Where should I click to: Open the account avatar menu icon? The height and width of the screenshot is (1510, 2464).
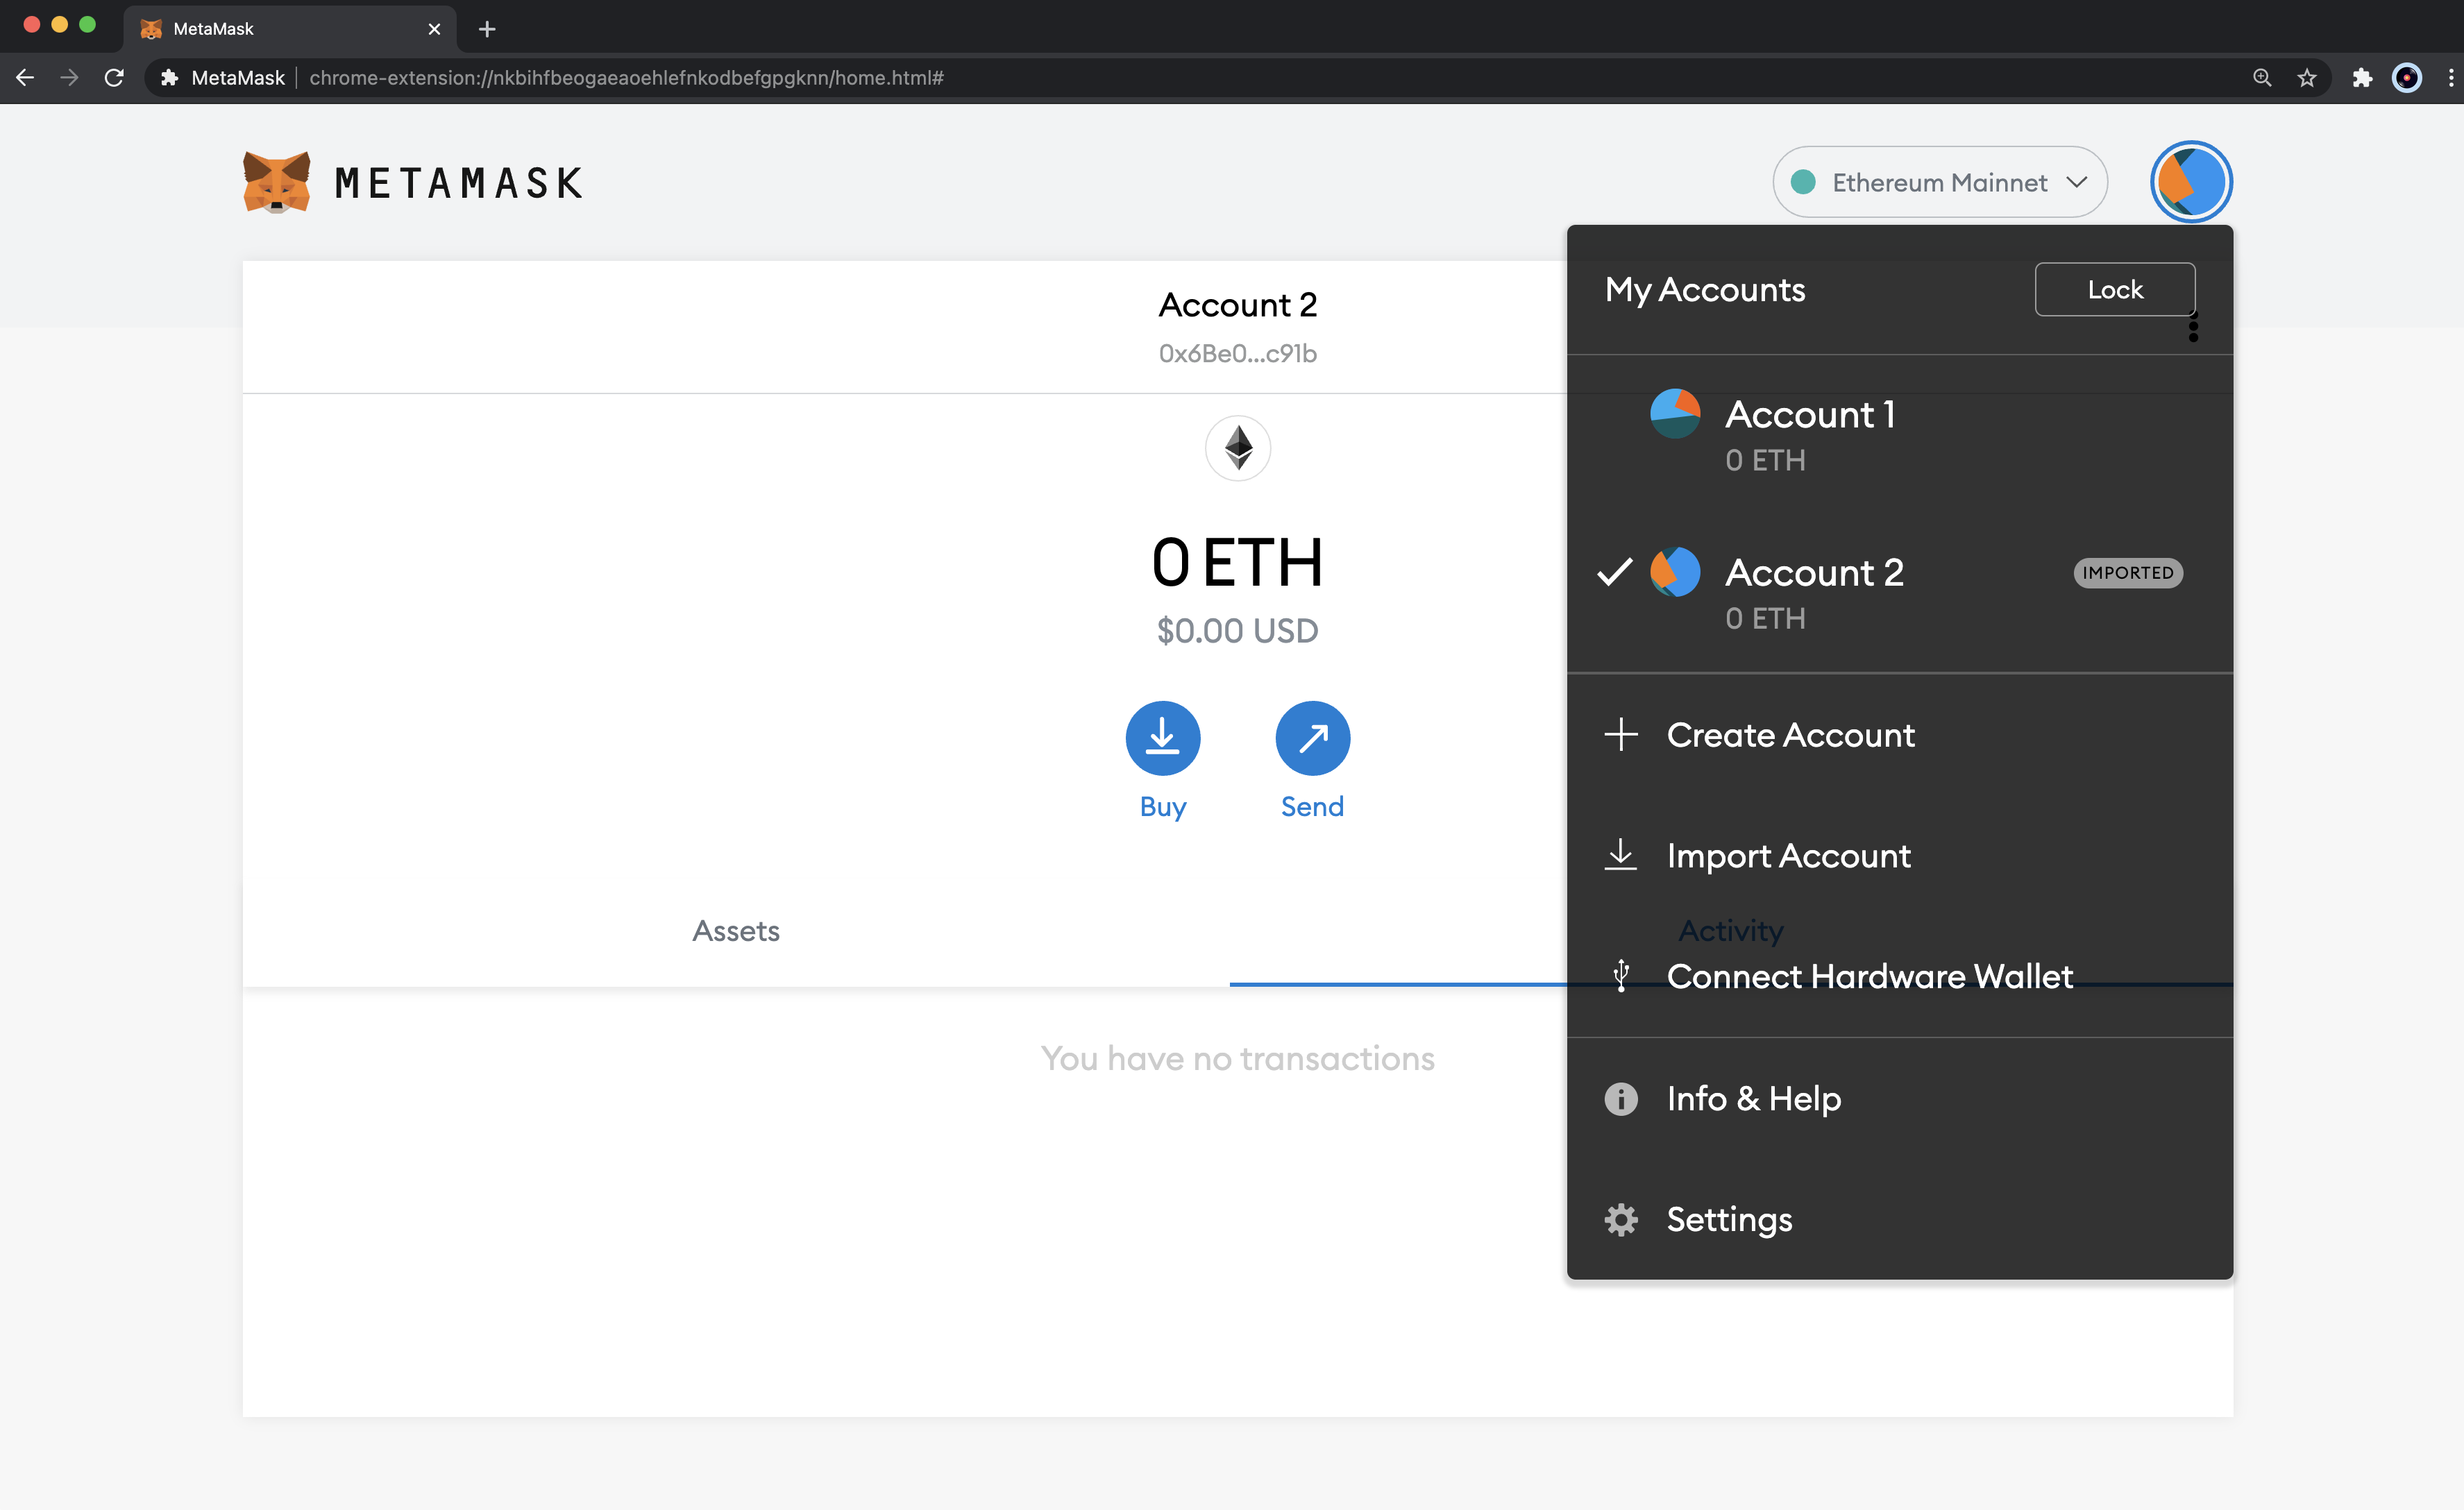(2190, 182)
